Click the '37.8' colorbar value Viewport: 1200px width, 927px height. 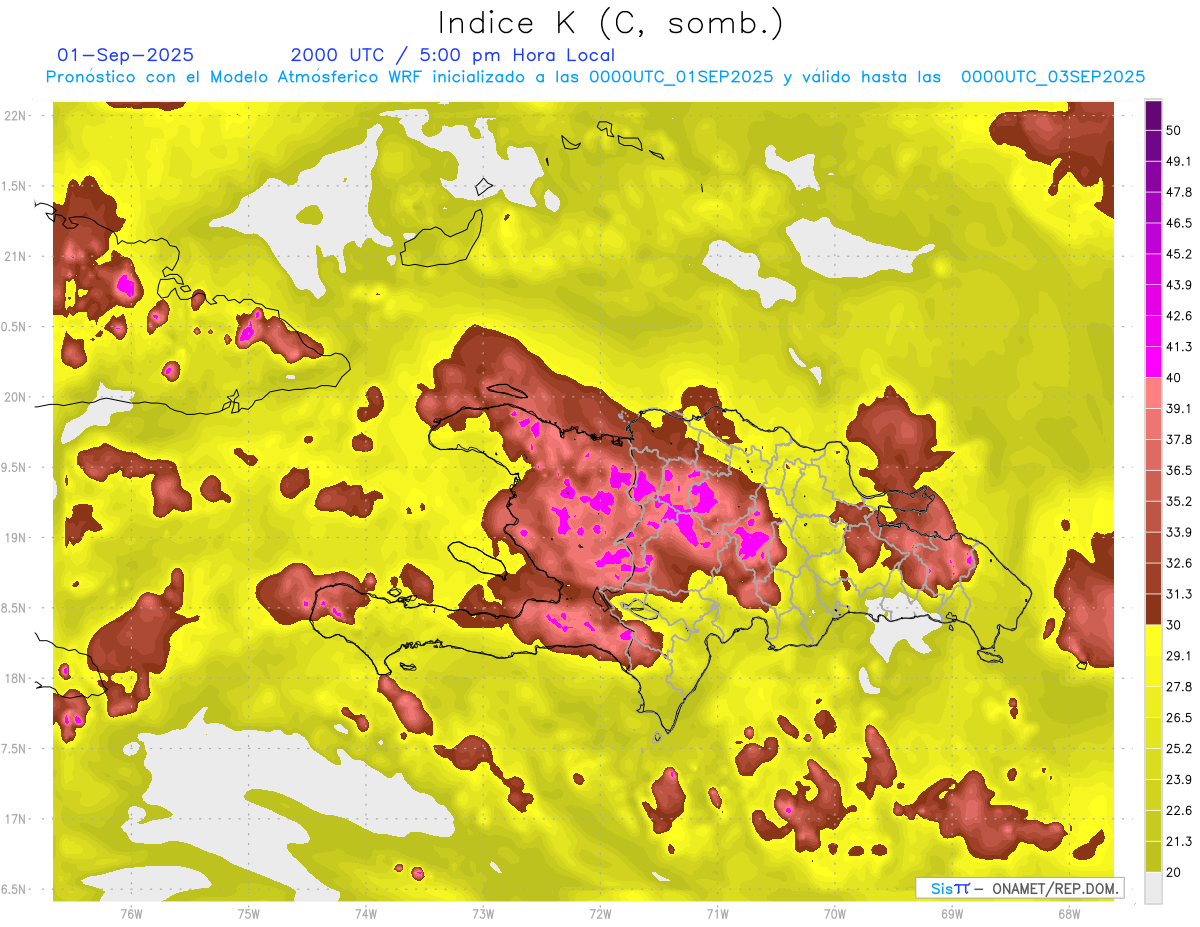point(1179,439)
